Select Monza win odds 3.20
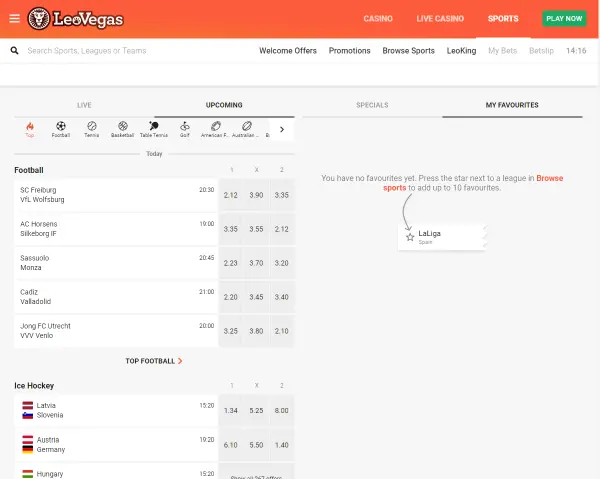The image size is (600, 479). (282, 263)
